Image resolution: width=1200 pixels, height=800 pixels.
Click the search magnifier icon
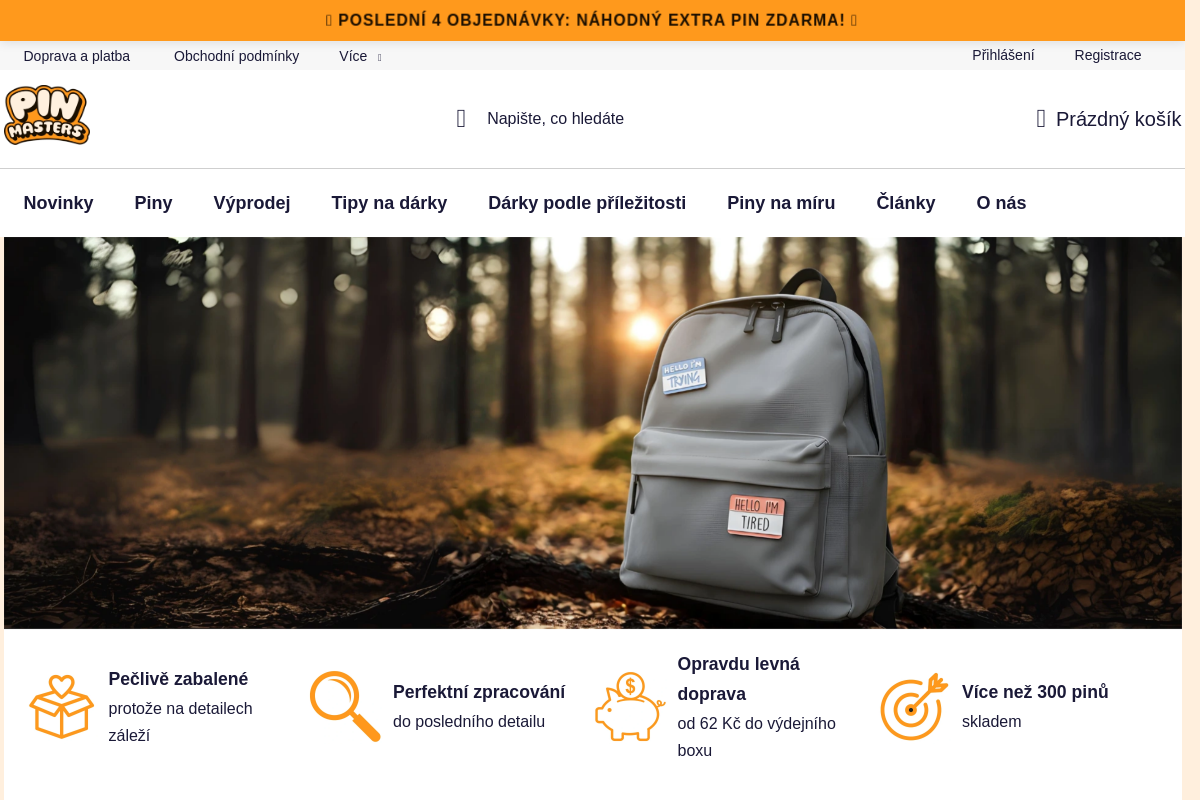461,119
